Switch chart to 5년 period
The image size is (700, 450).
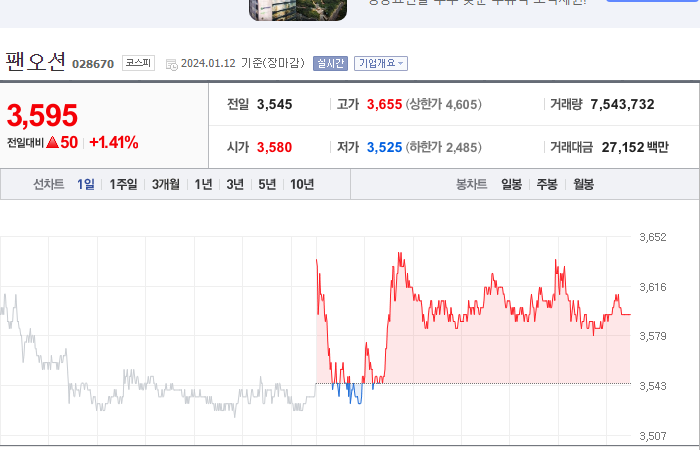(x=267, y=184)
